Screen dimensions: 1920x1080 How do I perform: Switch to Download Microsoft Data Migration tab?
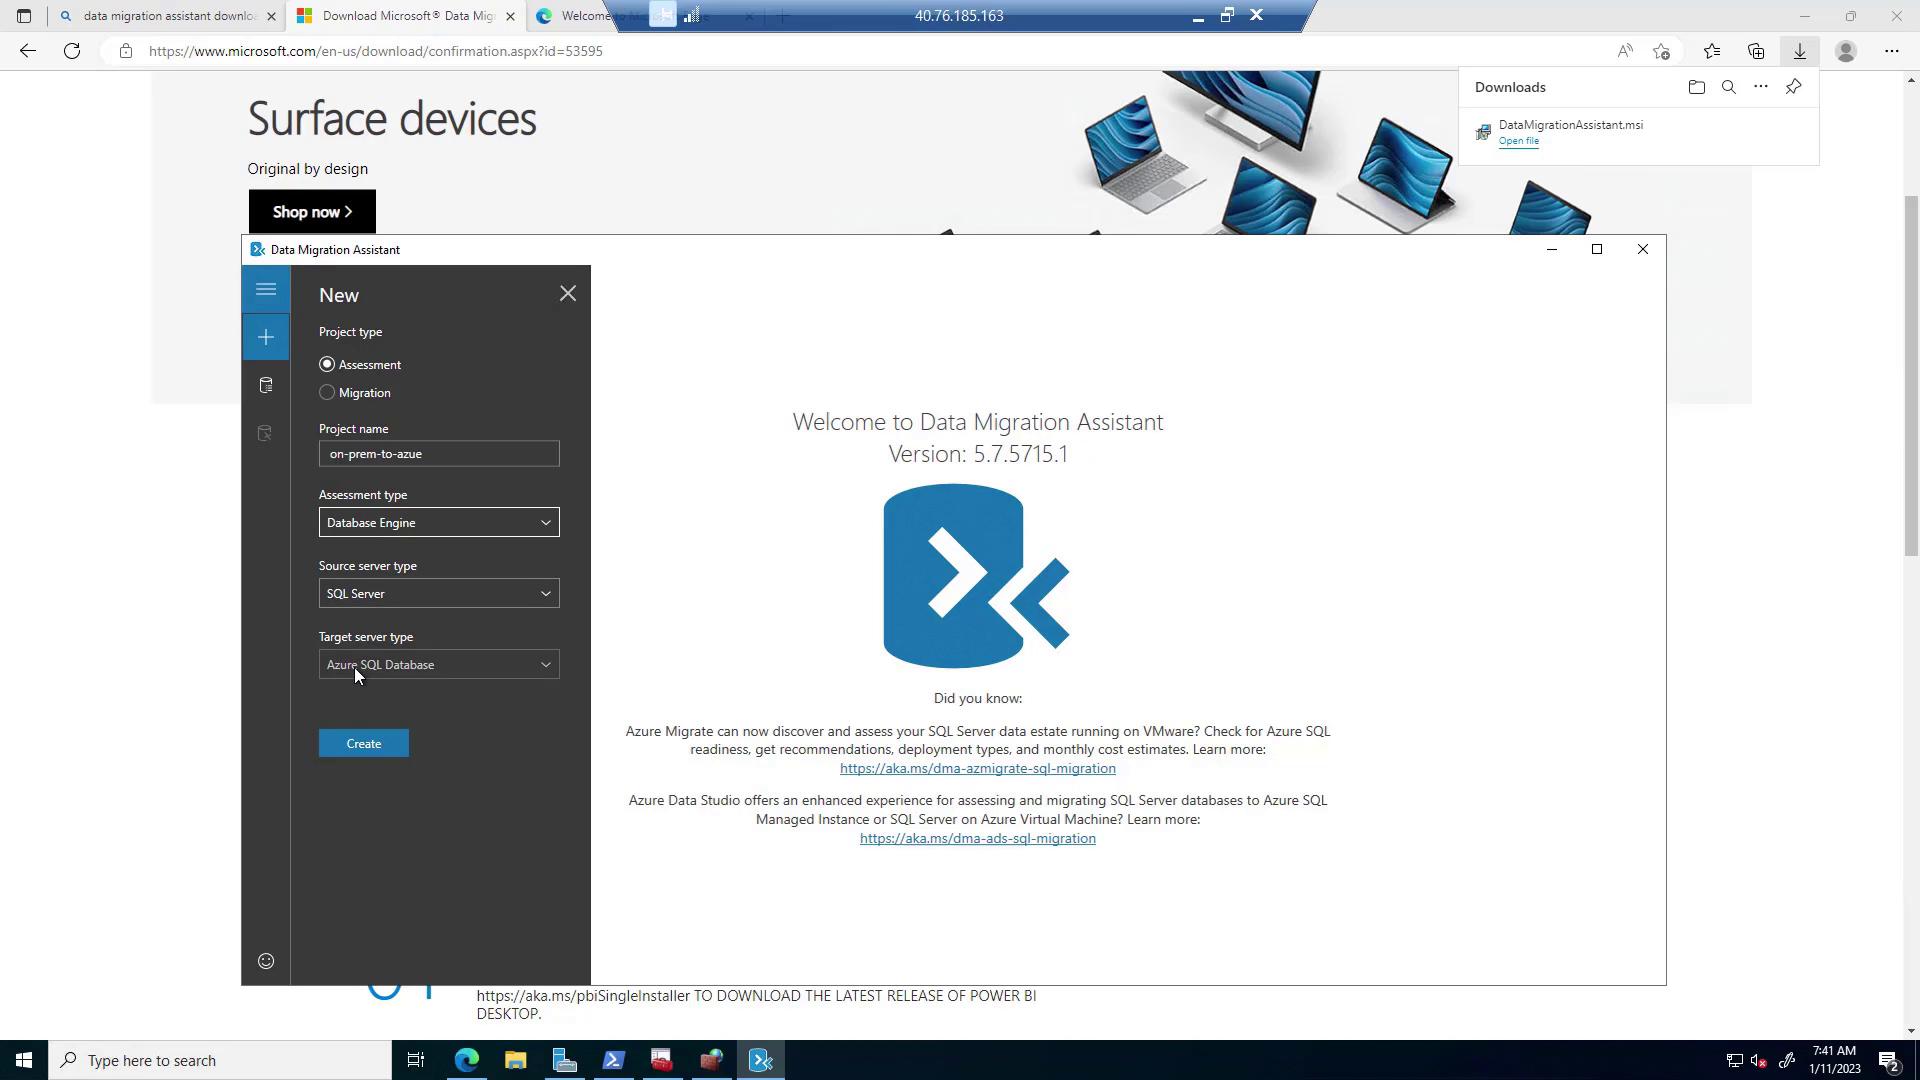tap(400, 16)
